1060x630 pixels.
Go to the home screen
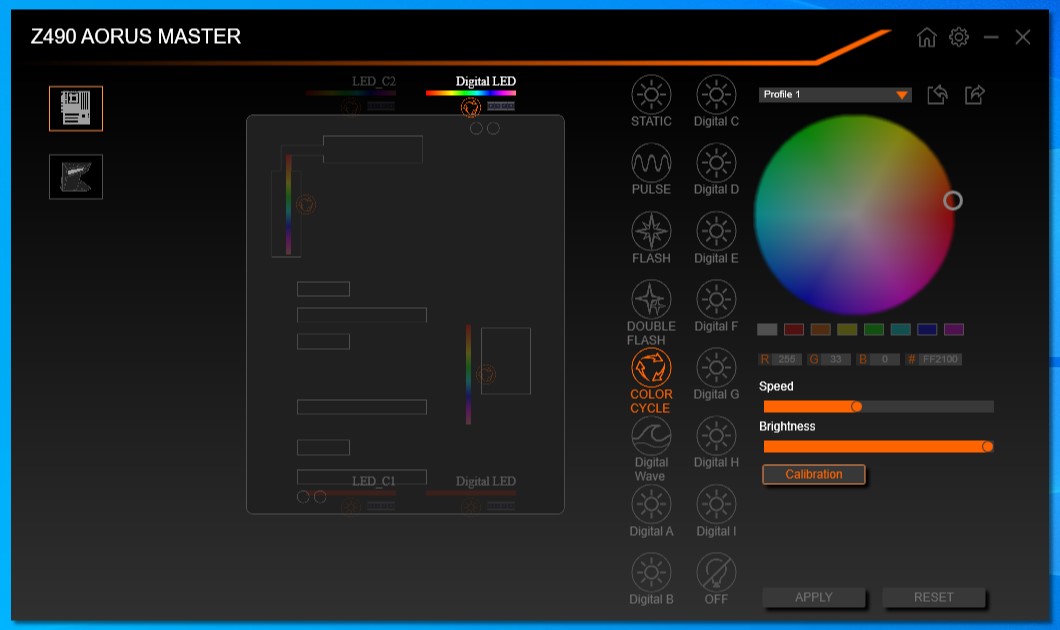(x=927, y=37)
